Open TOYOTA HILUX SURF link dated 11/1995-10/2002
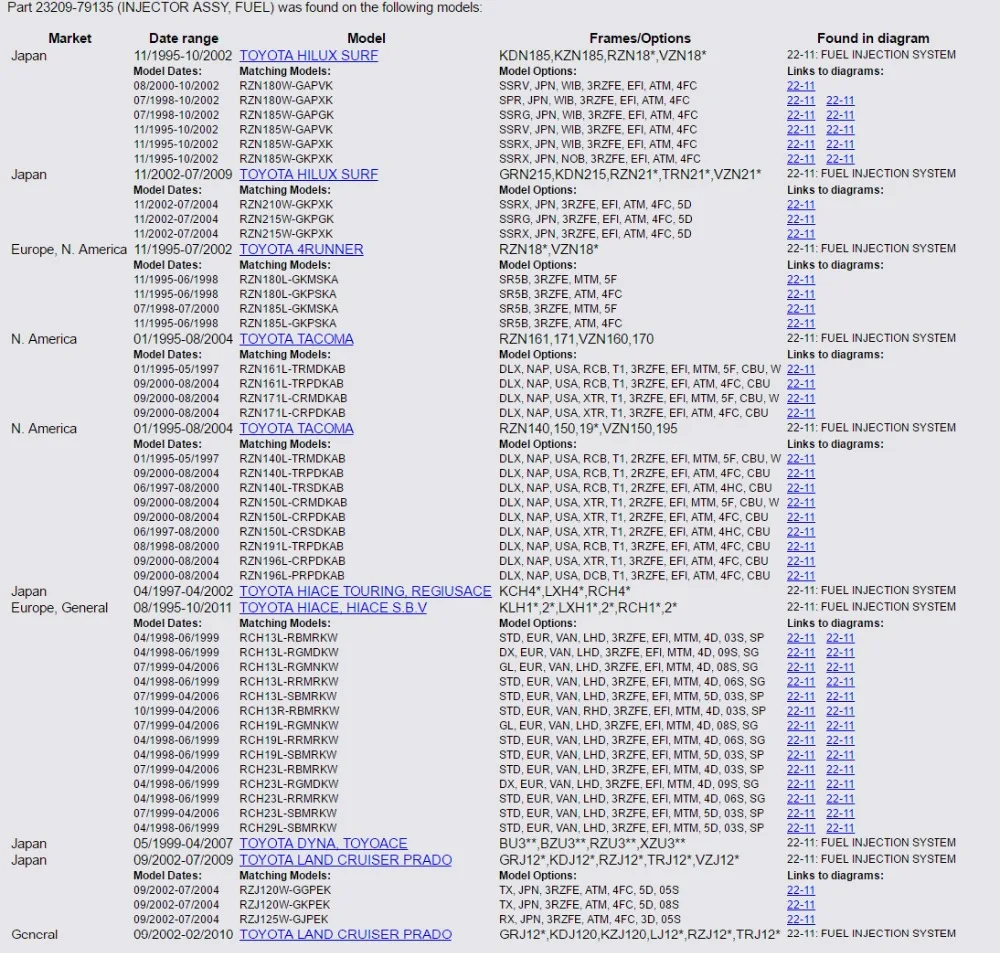 309,55
